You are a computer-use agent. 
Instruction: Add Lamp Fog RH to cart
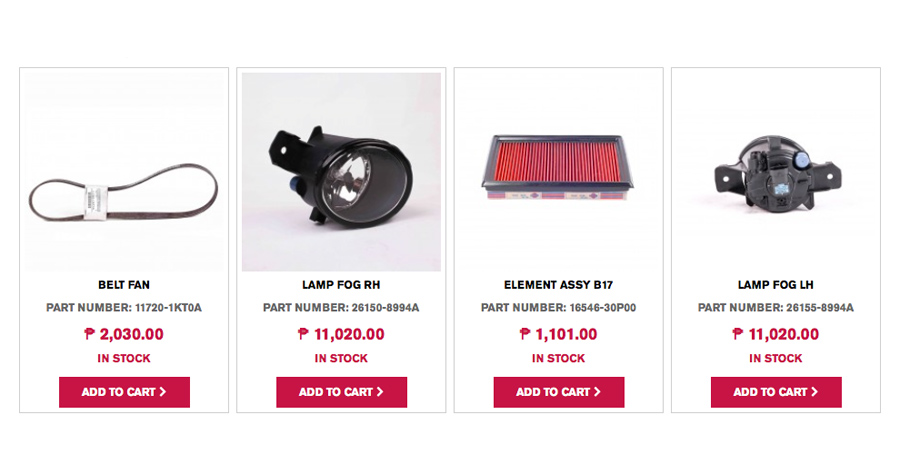click(342, 392)
